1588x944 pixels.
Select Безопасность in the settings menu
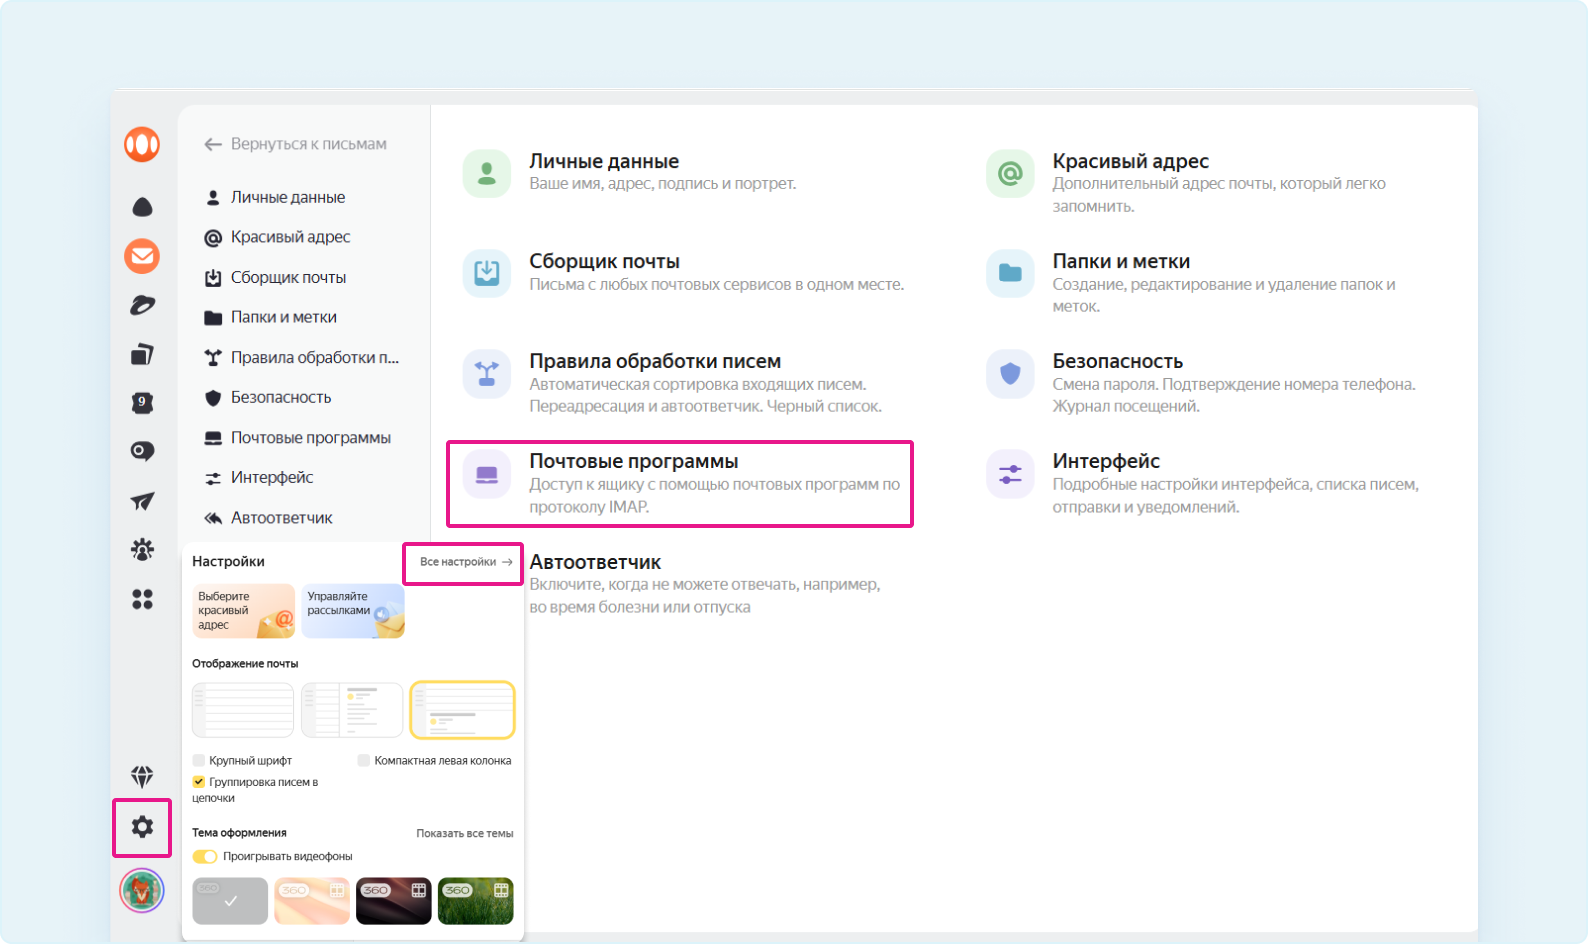pyautogui.click(x=280, y=397)
